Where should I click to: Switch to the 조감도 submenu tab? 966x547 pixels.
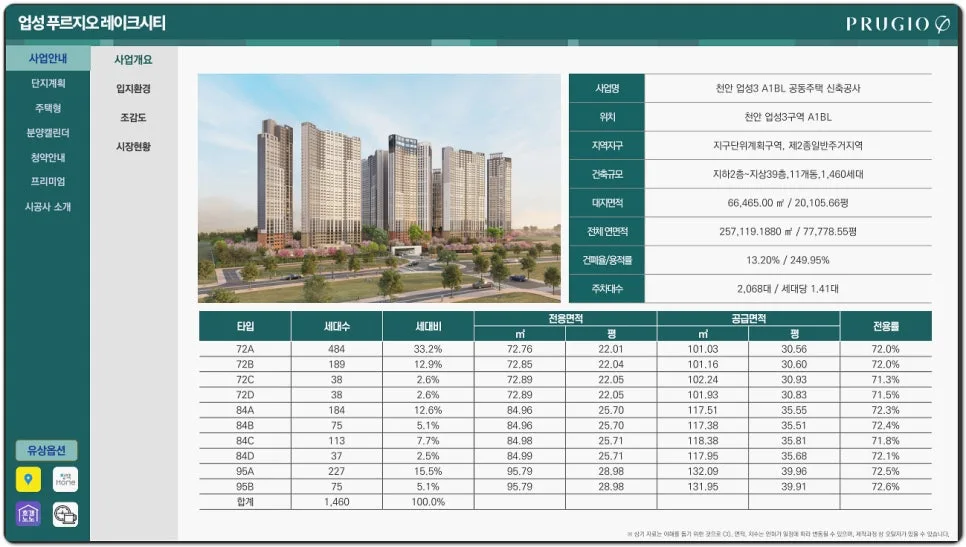(x=134, y=118)
